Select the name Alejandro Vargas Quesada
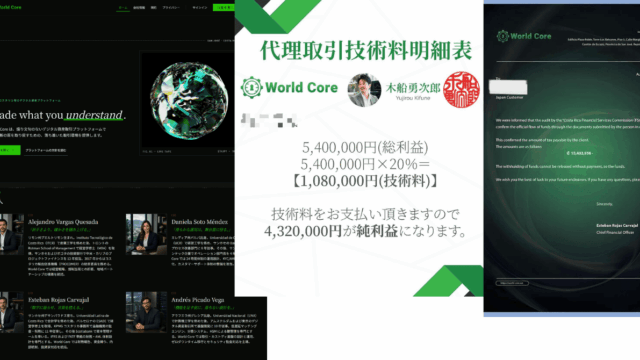This screenshot has height=360, width=640. [63, 222]
